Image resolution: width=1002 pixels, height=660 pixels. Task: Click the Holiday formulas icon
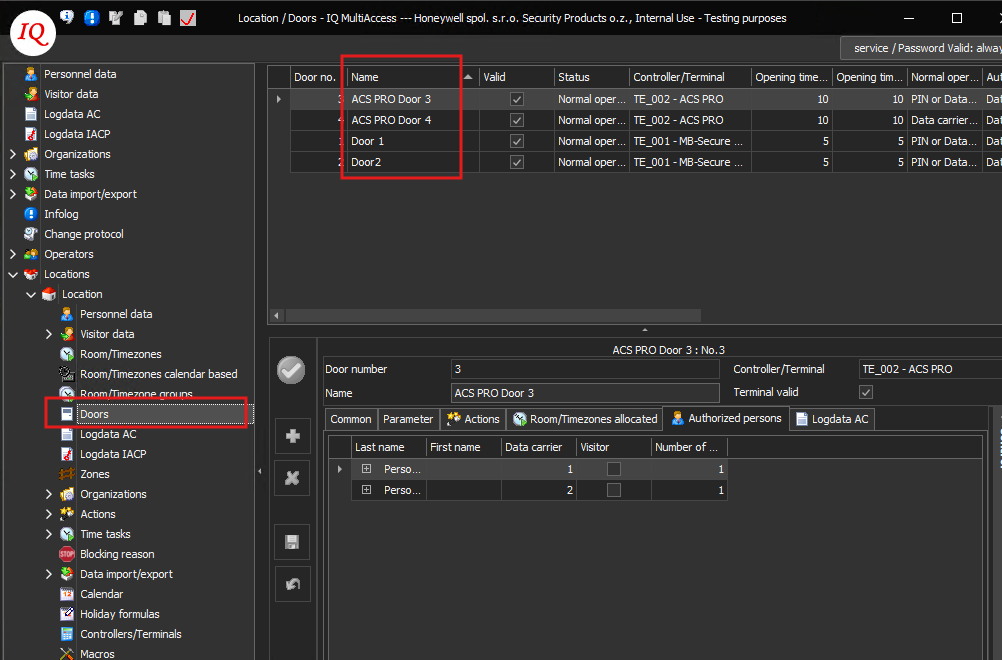point(66,614)
